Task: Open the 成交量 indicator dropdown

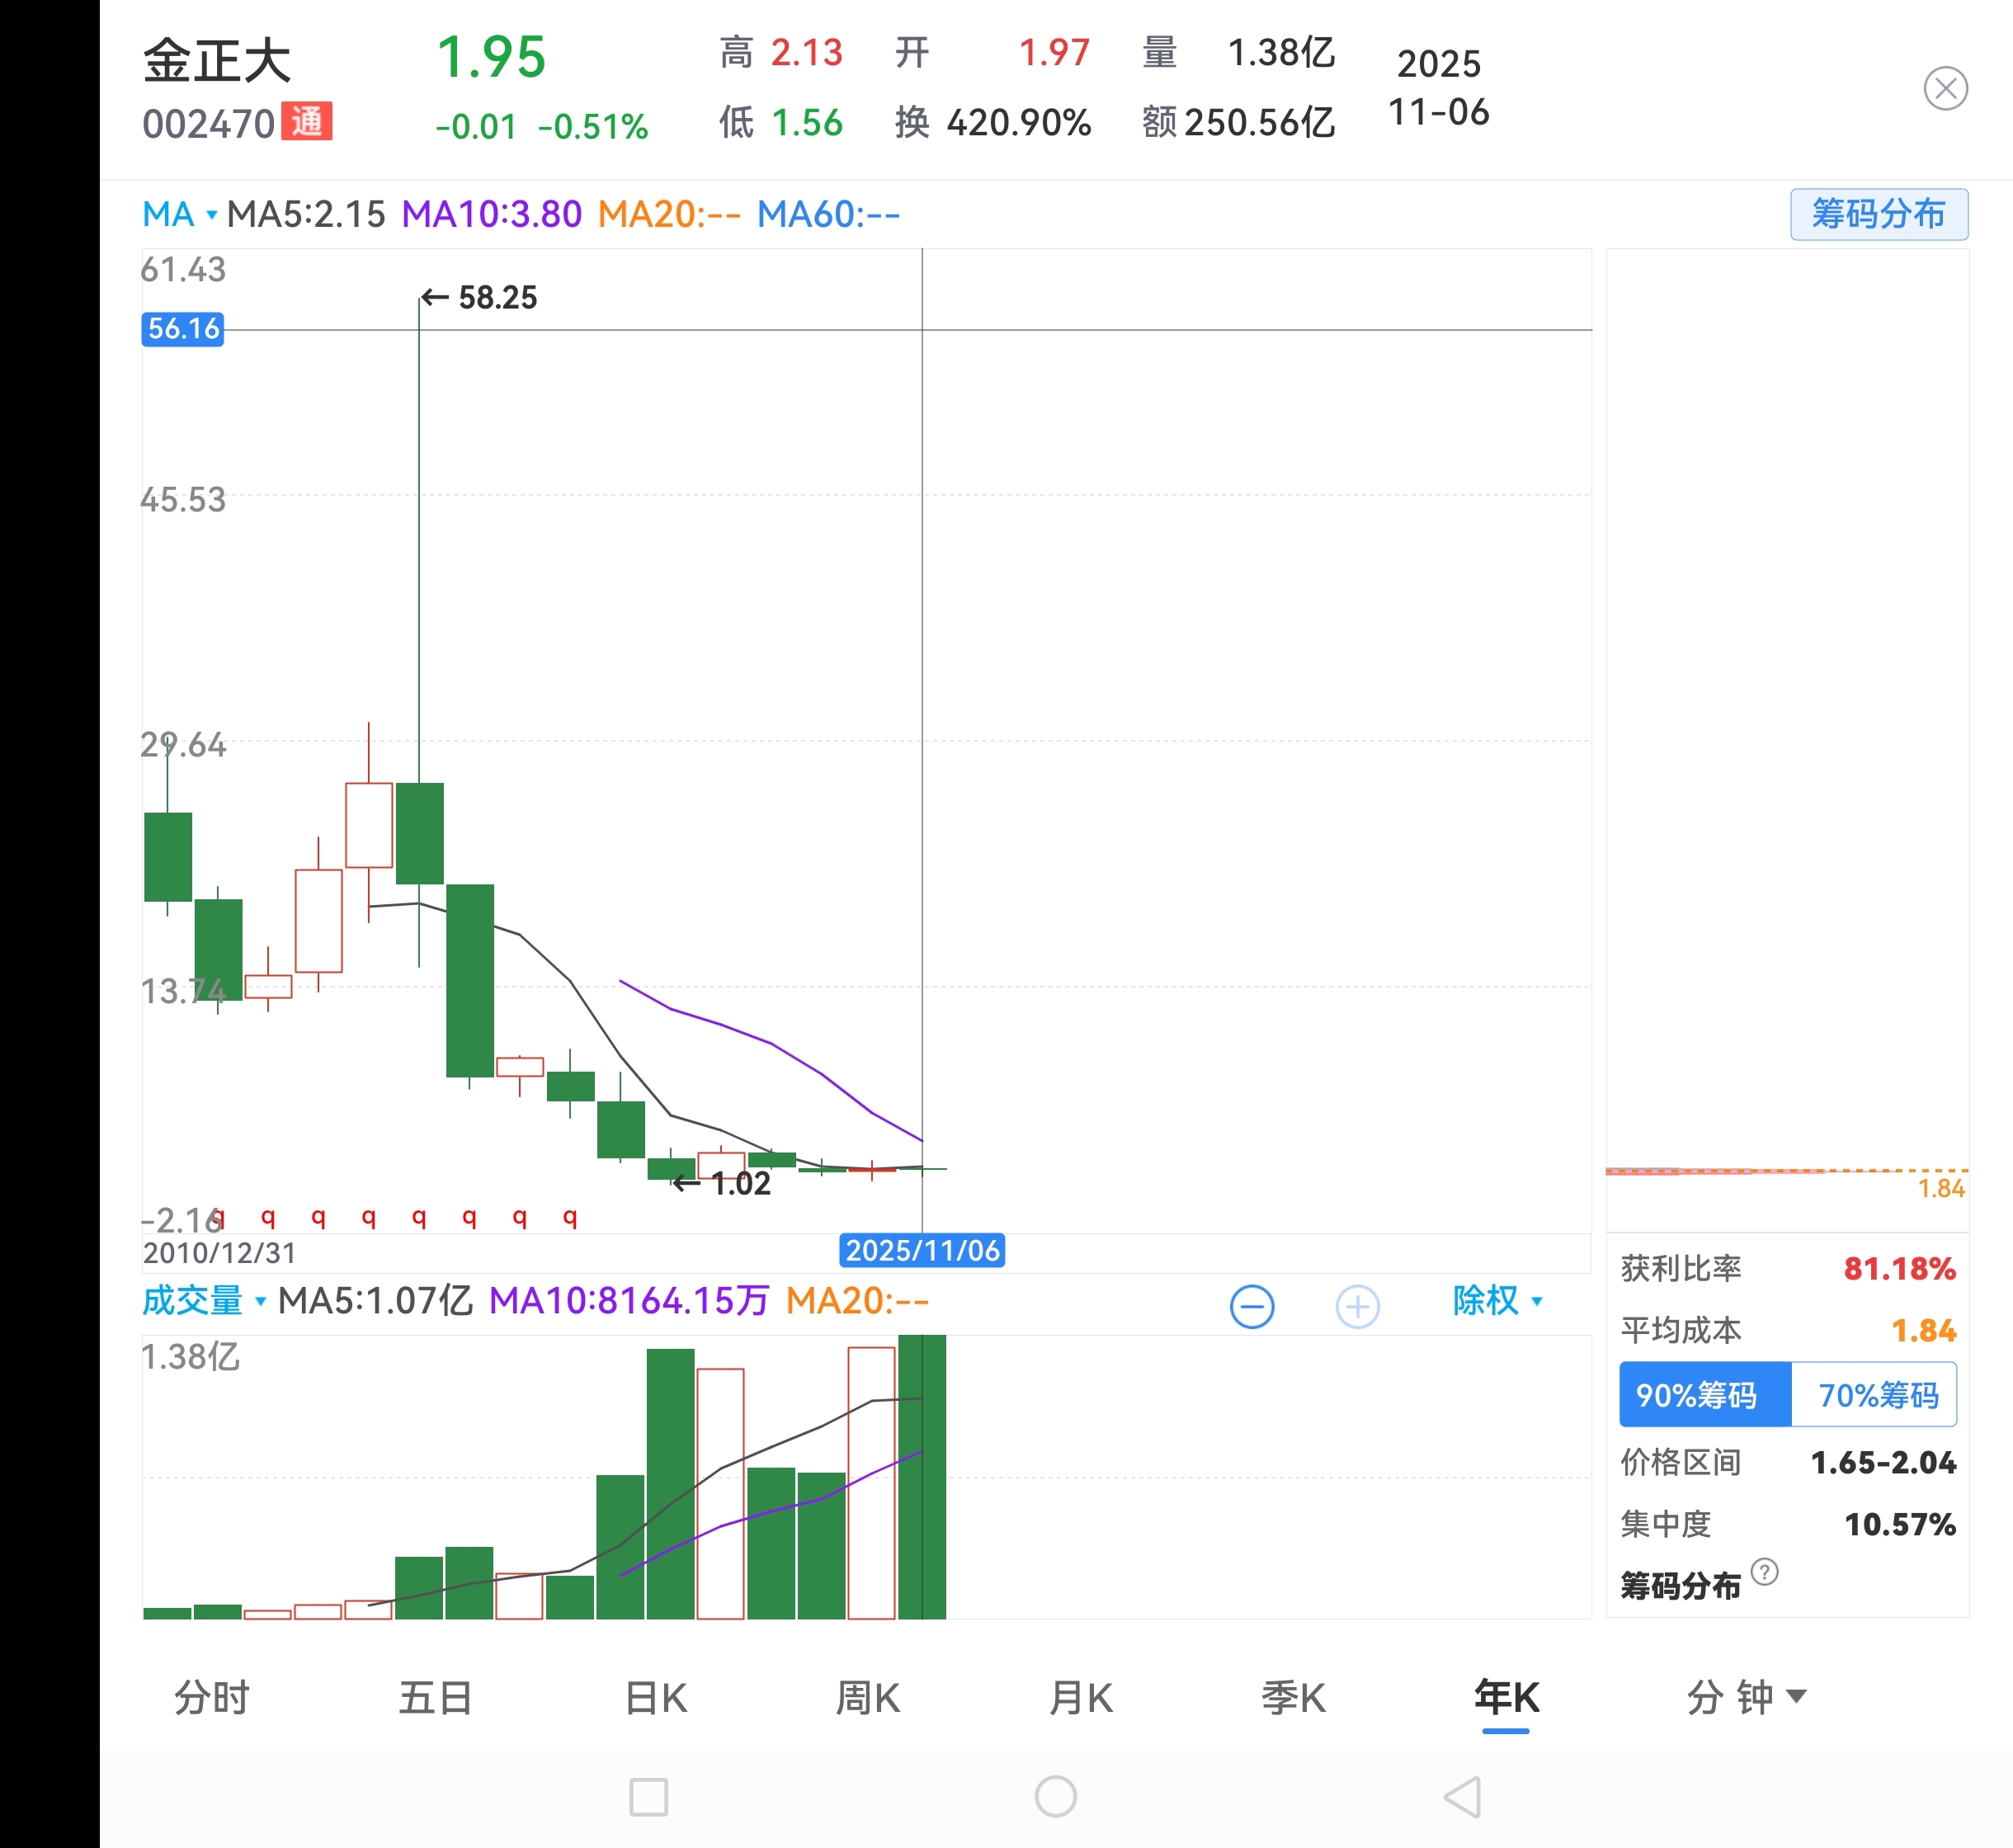Action: pyautogui.click(x=203, y=1301)
